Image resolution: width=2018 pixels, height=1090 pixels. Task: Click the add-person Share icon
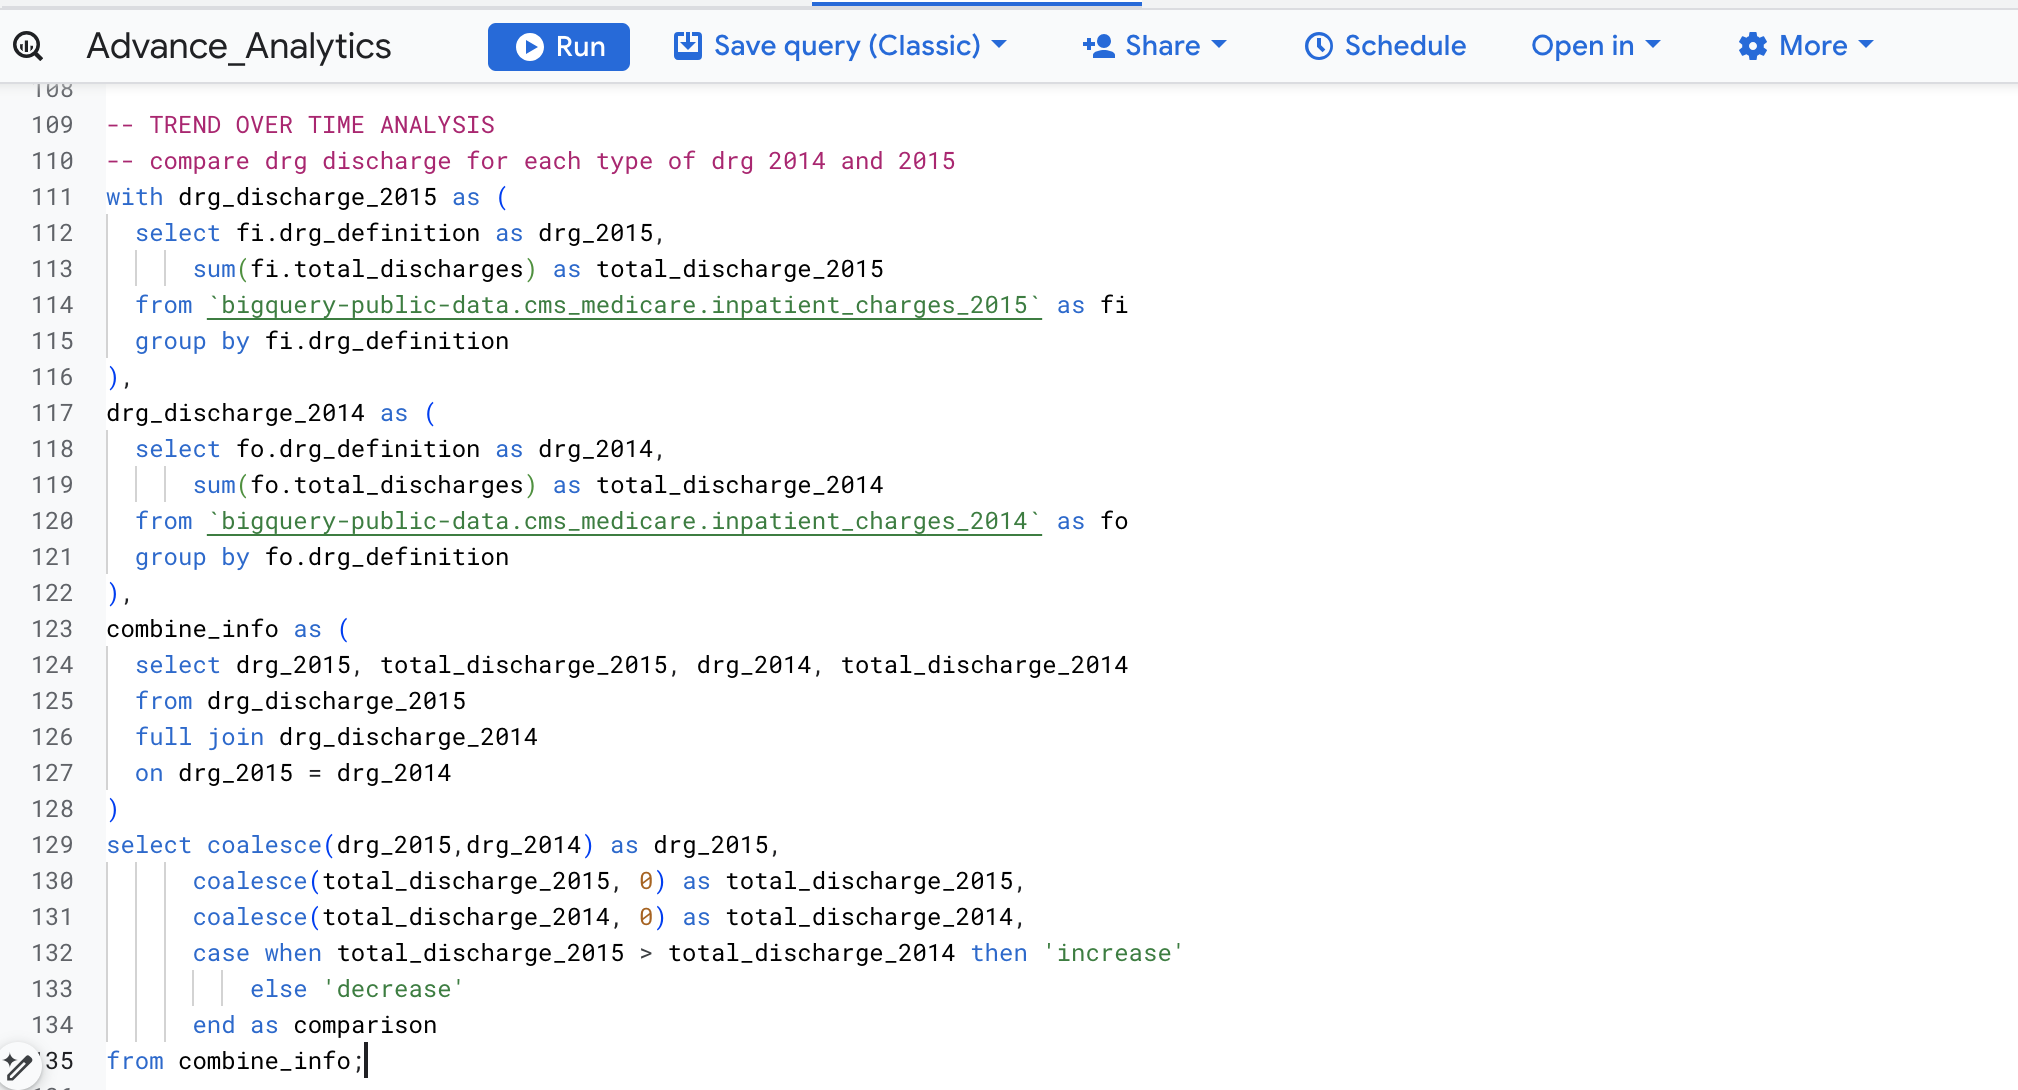(x=1099, y=46)
